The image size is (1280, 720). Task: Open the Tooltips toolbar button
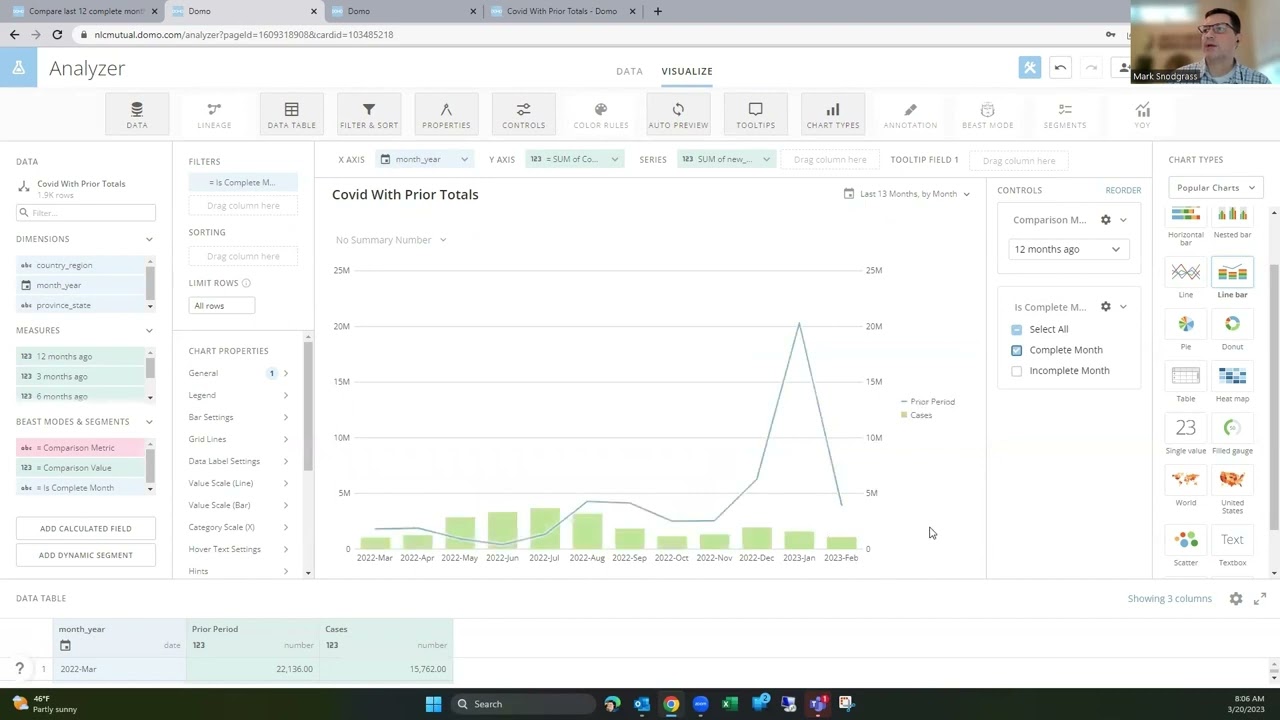click(x=755, y=114)
